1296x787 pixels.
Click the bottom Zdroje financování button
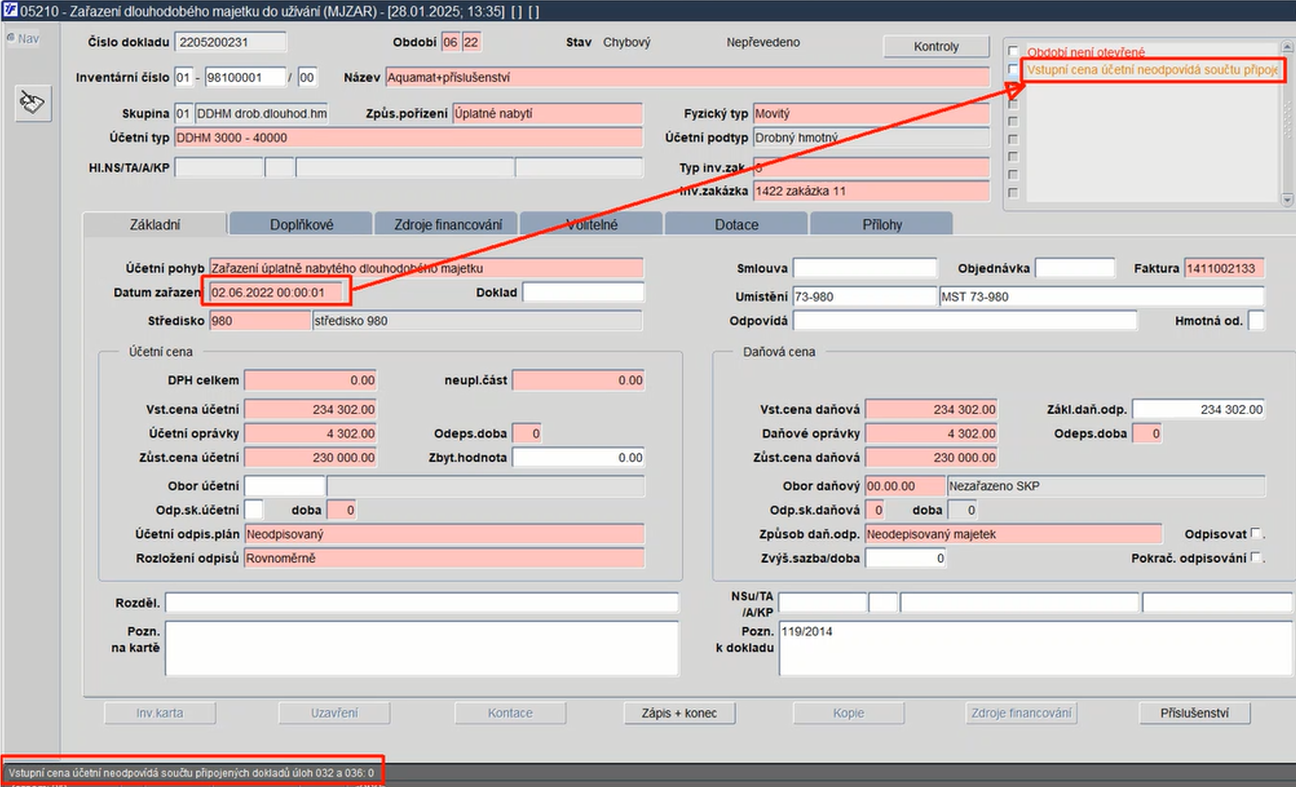[x=1022, y=713]
